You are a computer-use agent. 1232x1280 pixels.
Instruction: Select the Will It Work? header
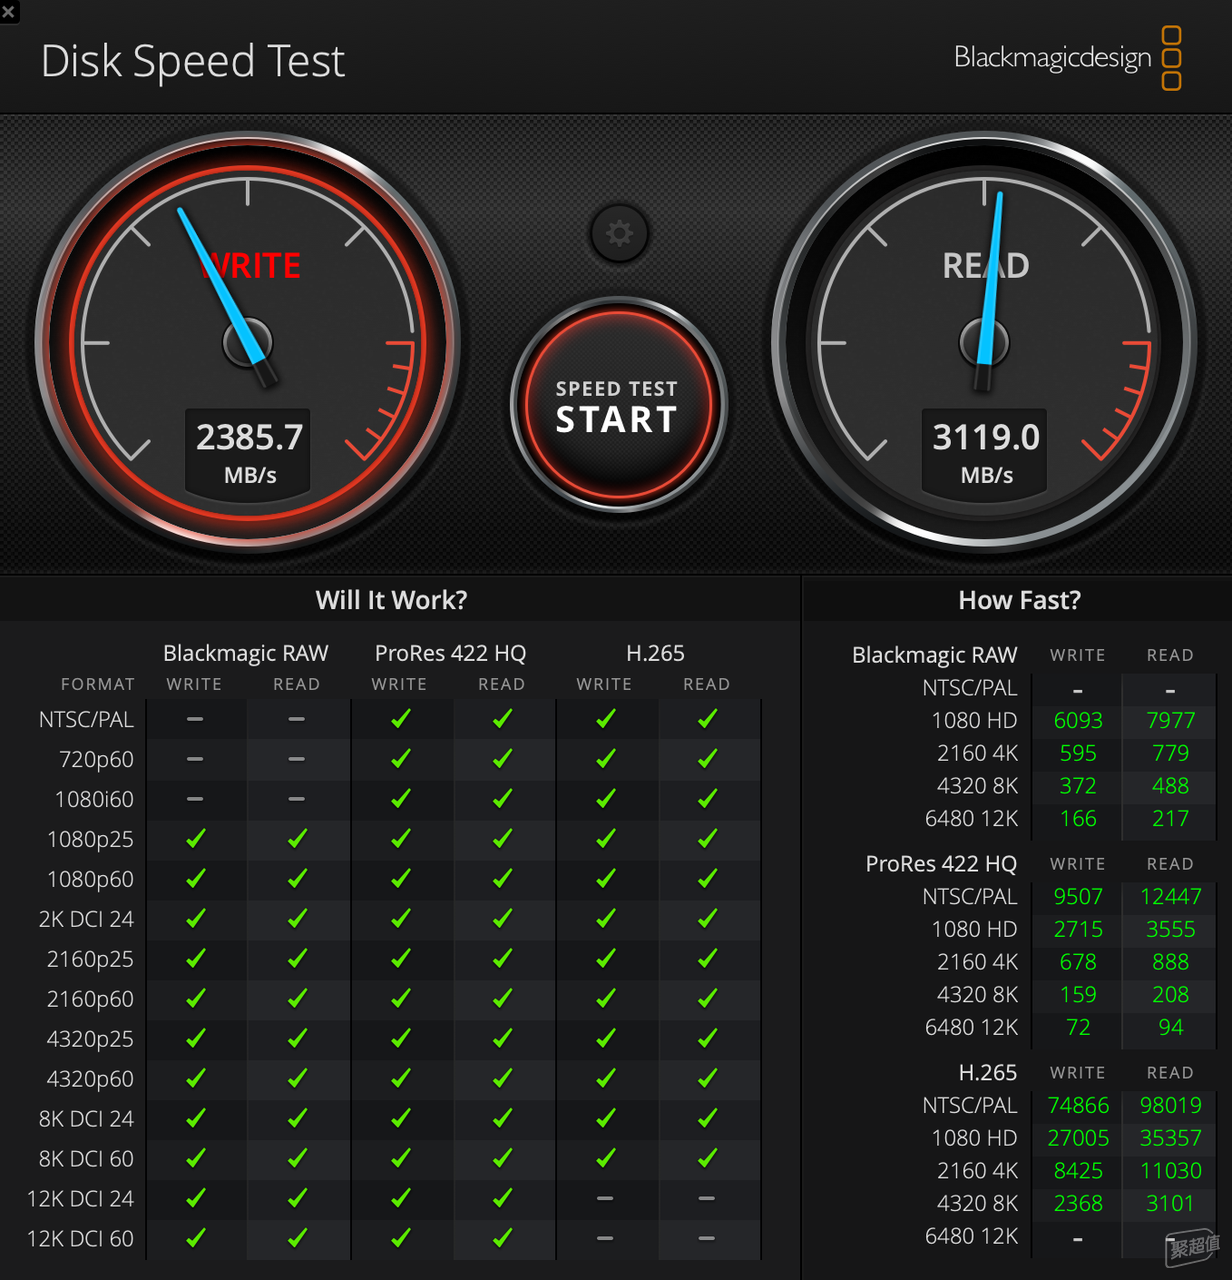[391, 600]
